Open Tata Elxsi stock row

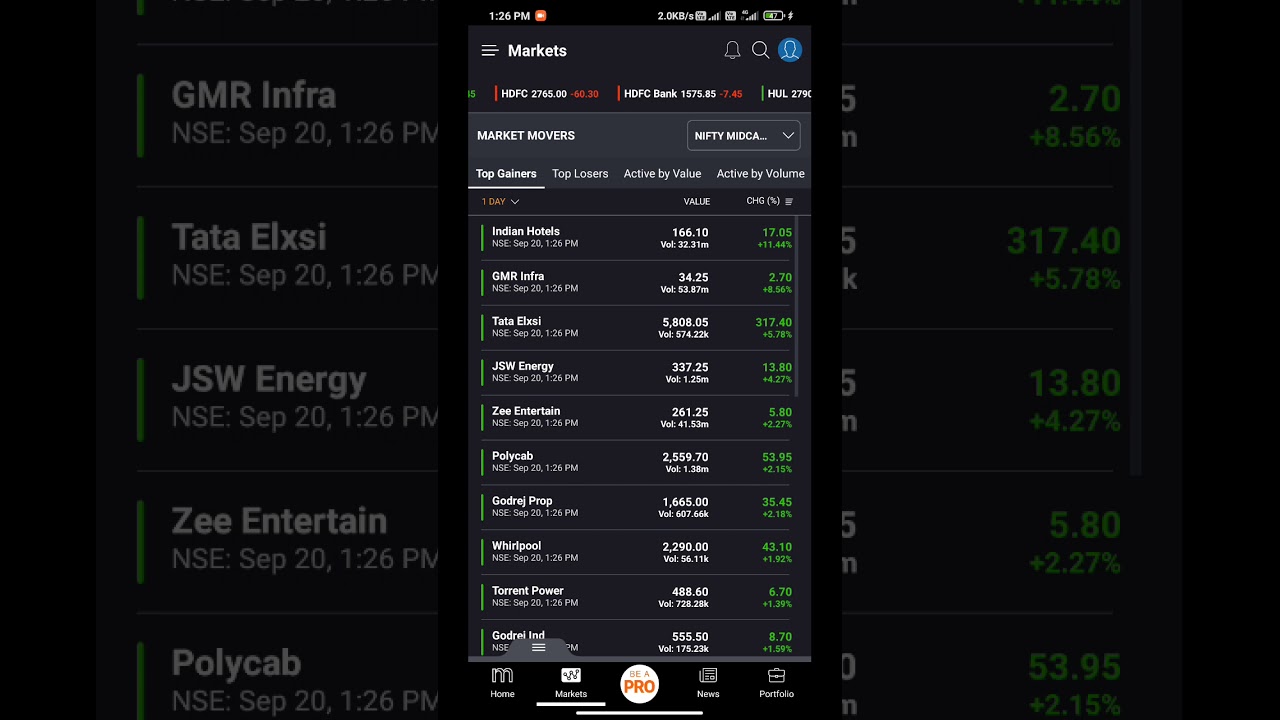(637, 328)
